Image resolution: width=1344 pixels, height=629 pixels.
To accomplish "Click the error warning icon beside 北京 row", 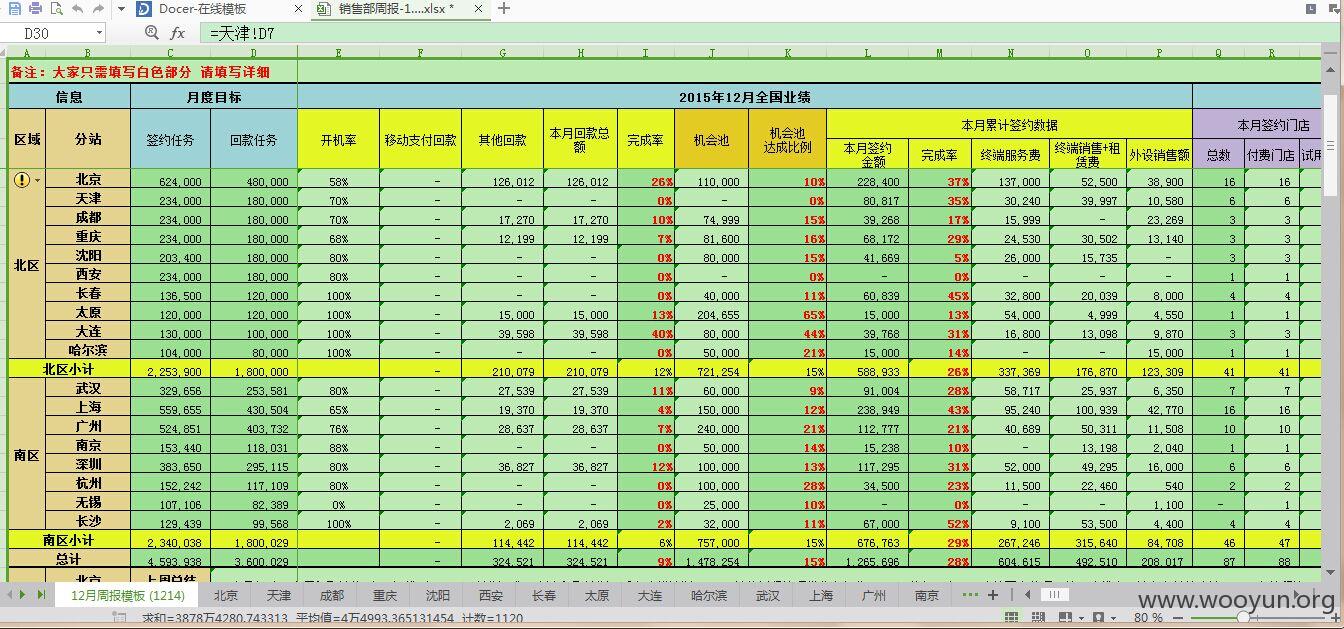I will click(23, 180).
